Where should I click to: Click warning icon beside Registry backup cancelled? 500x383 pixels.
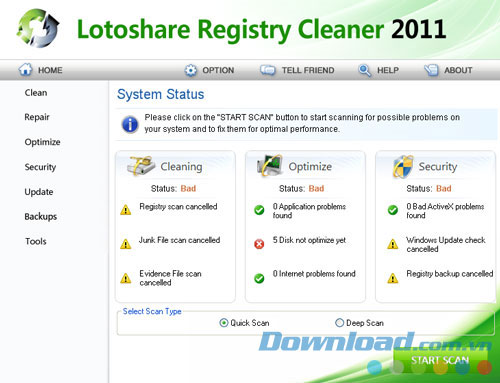[393, 278]
